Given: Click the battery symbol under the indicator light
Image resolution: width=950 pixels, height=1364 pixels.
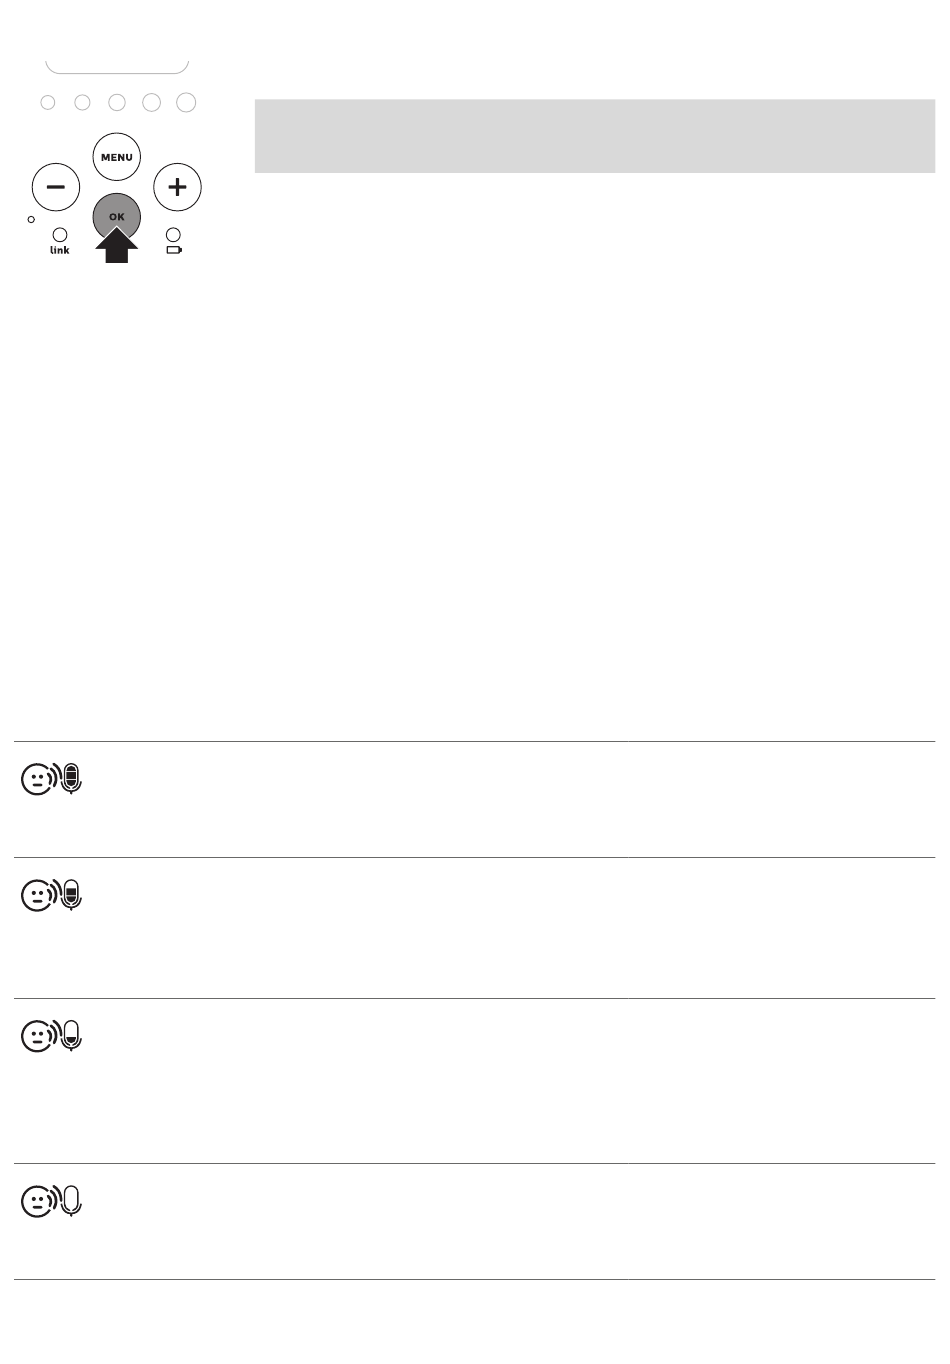Looking at the screenshot, I should 174,250.
